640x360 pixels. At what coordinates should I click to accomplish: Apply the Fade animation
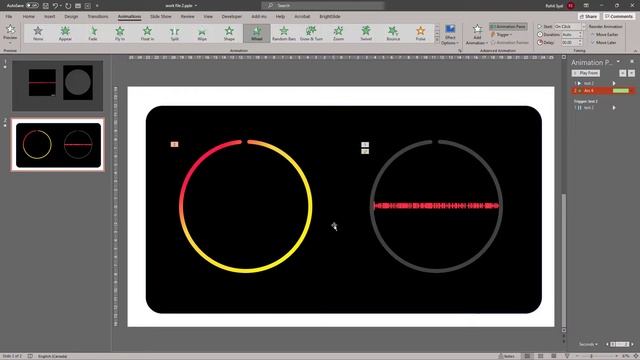click(x=93, y=33)
